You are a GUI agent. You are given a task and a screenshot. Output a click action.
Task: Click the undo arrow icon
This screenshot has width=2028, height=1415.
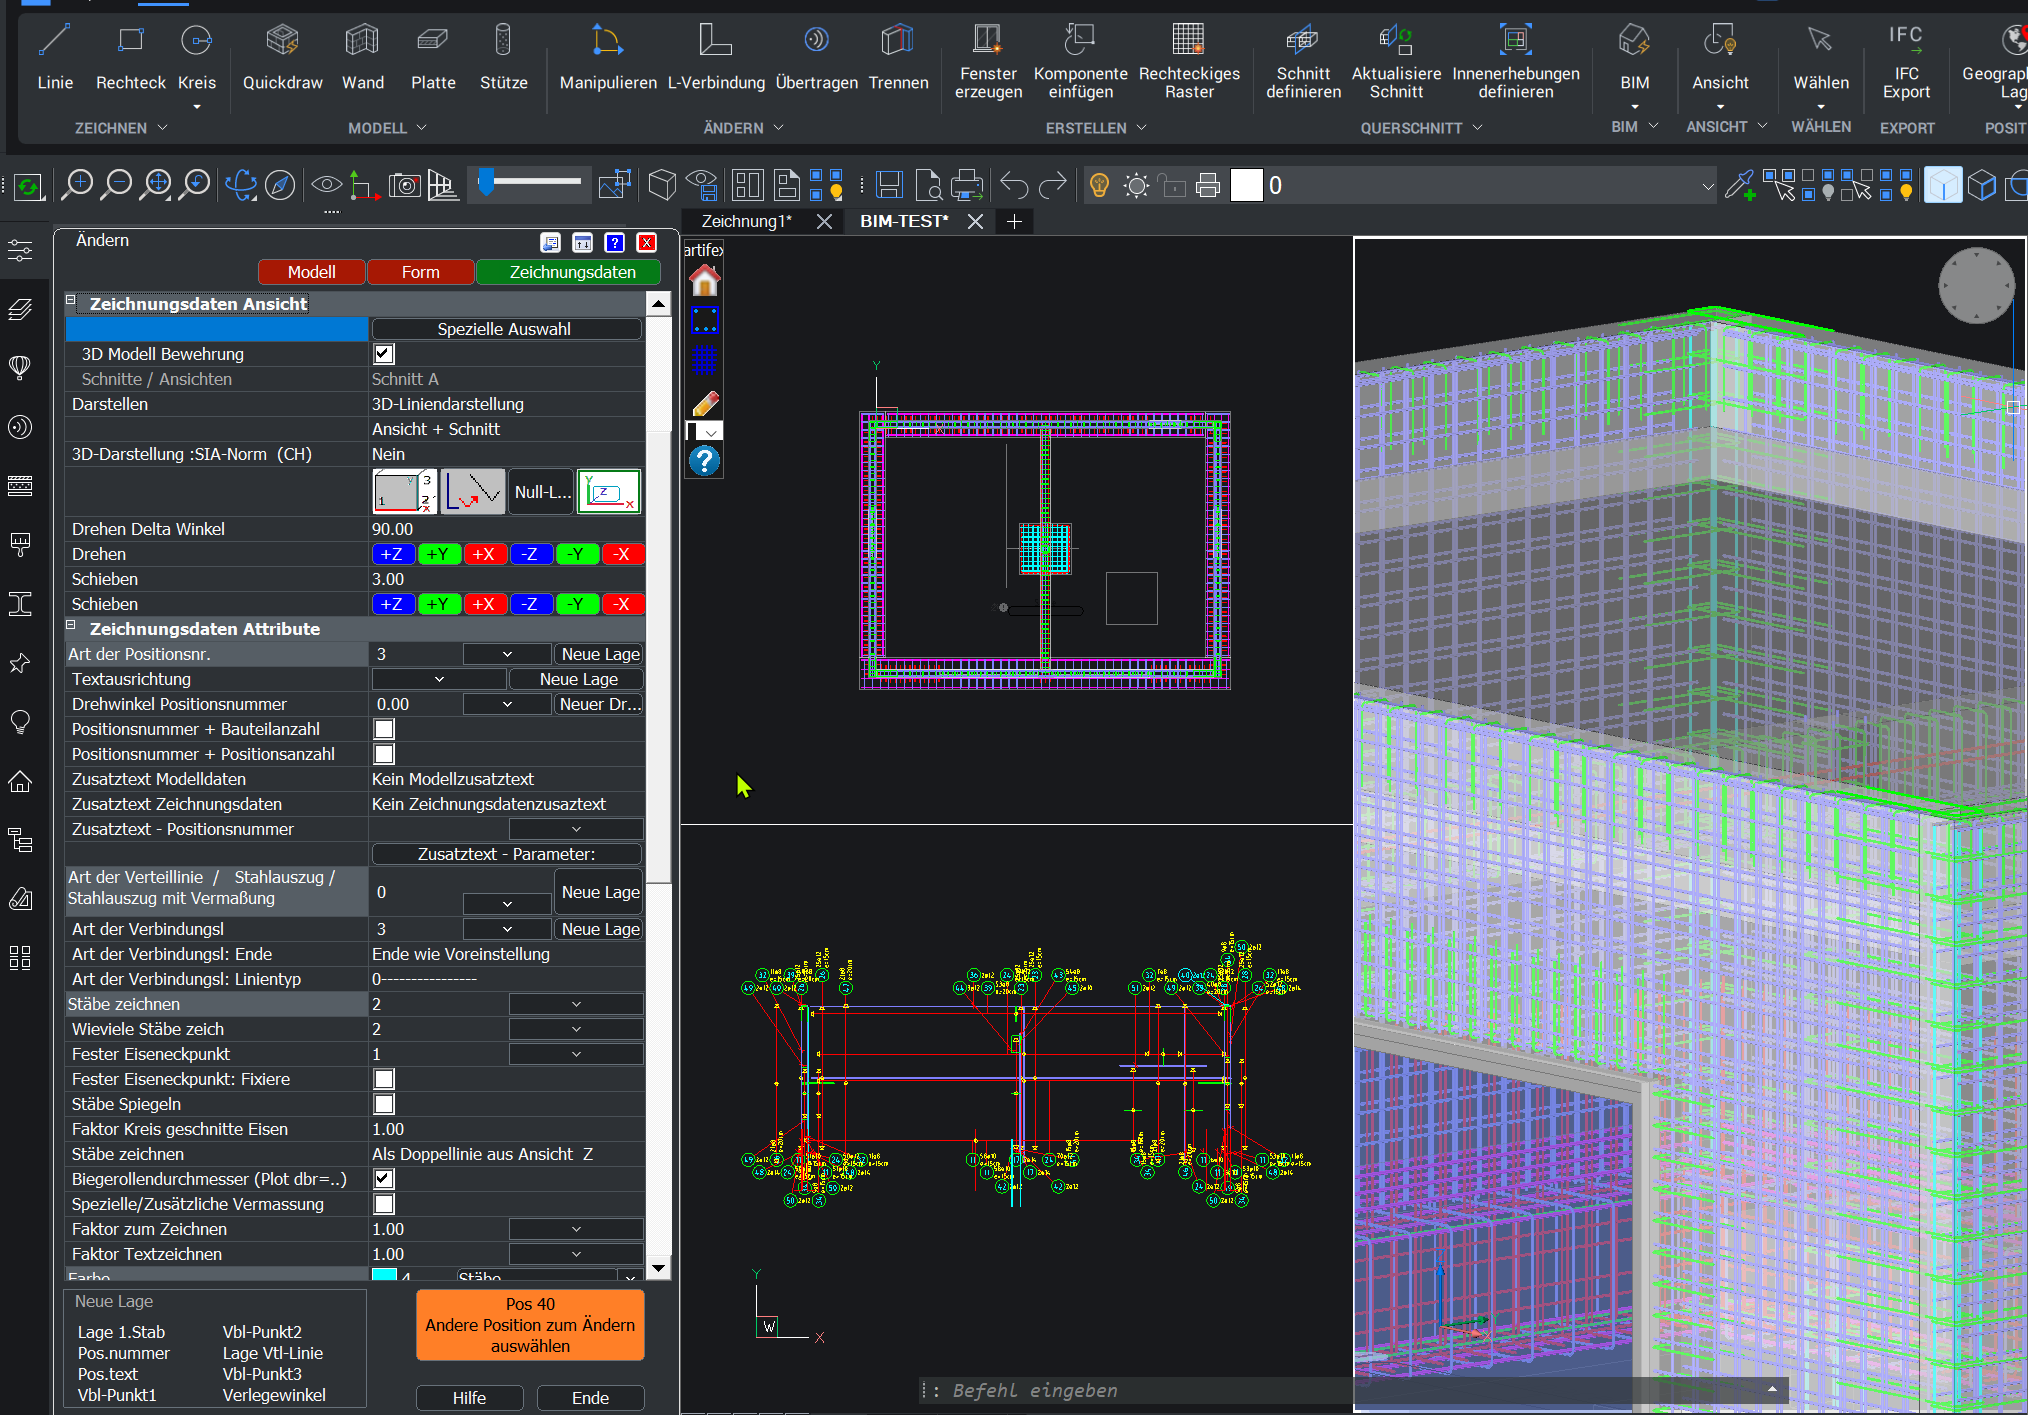(x=1014, y=185)
